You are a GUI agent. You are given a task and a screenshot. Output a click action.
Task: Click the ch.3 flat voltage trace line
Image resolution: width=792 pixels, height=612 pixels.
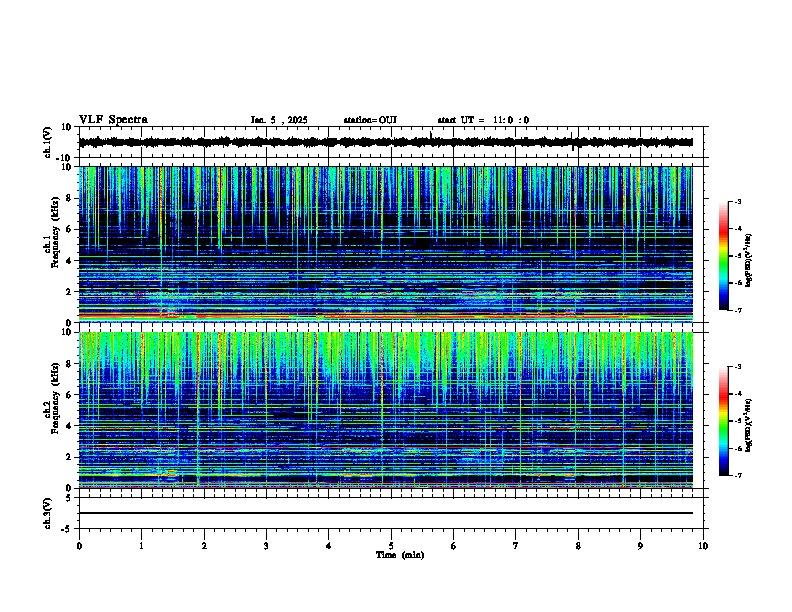(x=385, y=513)
